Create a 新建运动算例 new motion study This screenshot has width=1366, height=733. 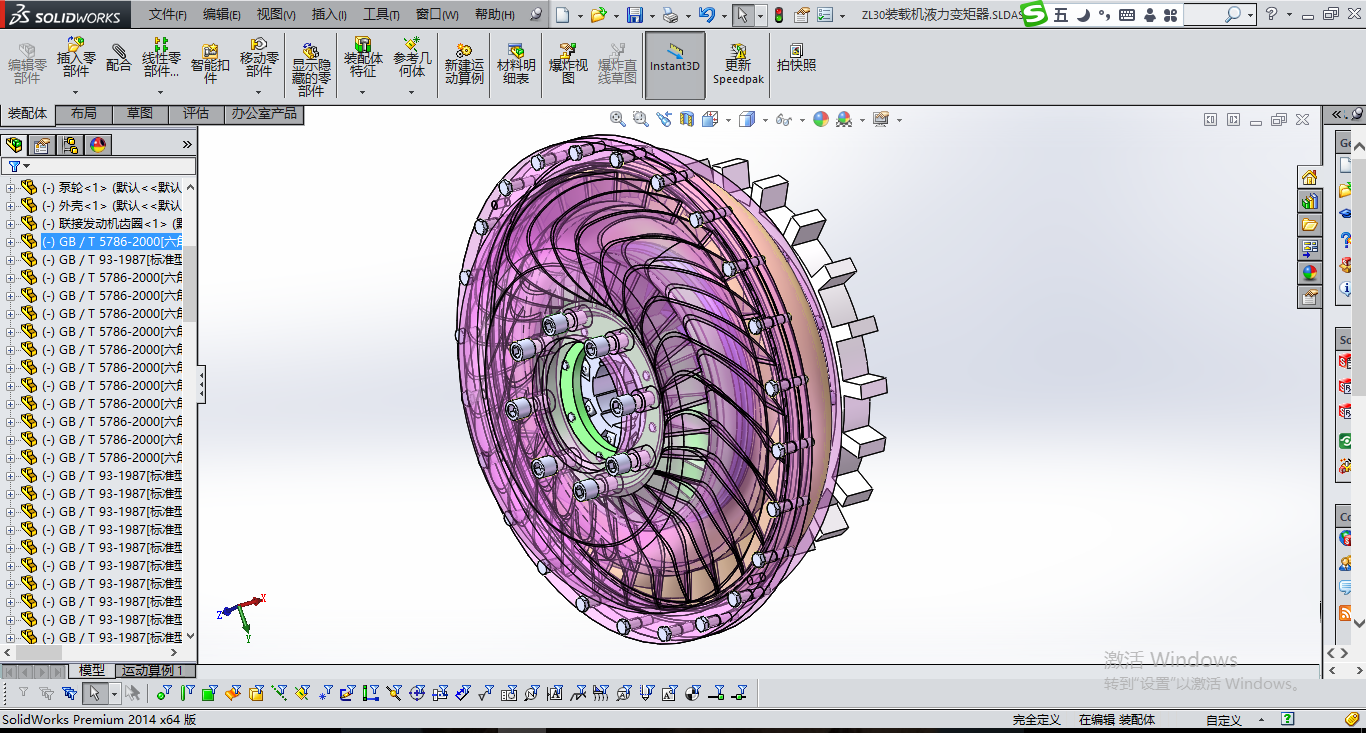(464, 63)
